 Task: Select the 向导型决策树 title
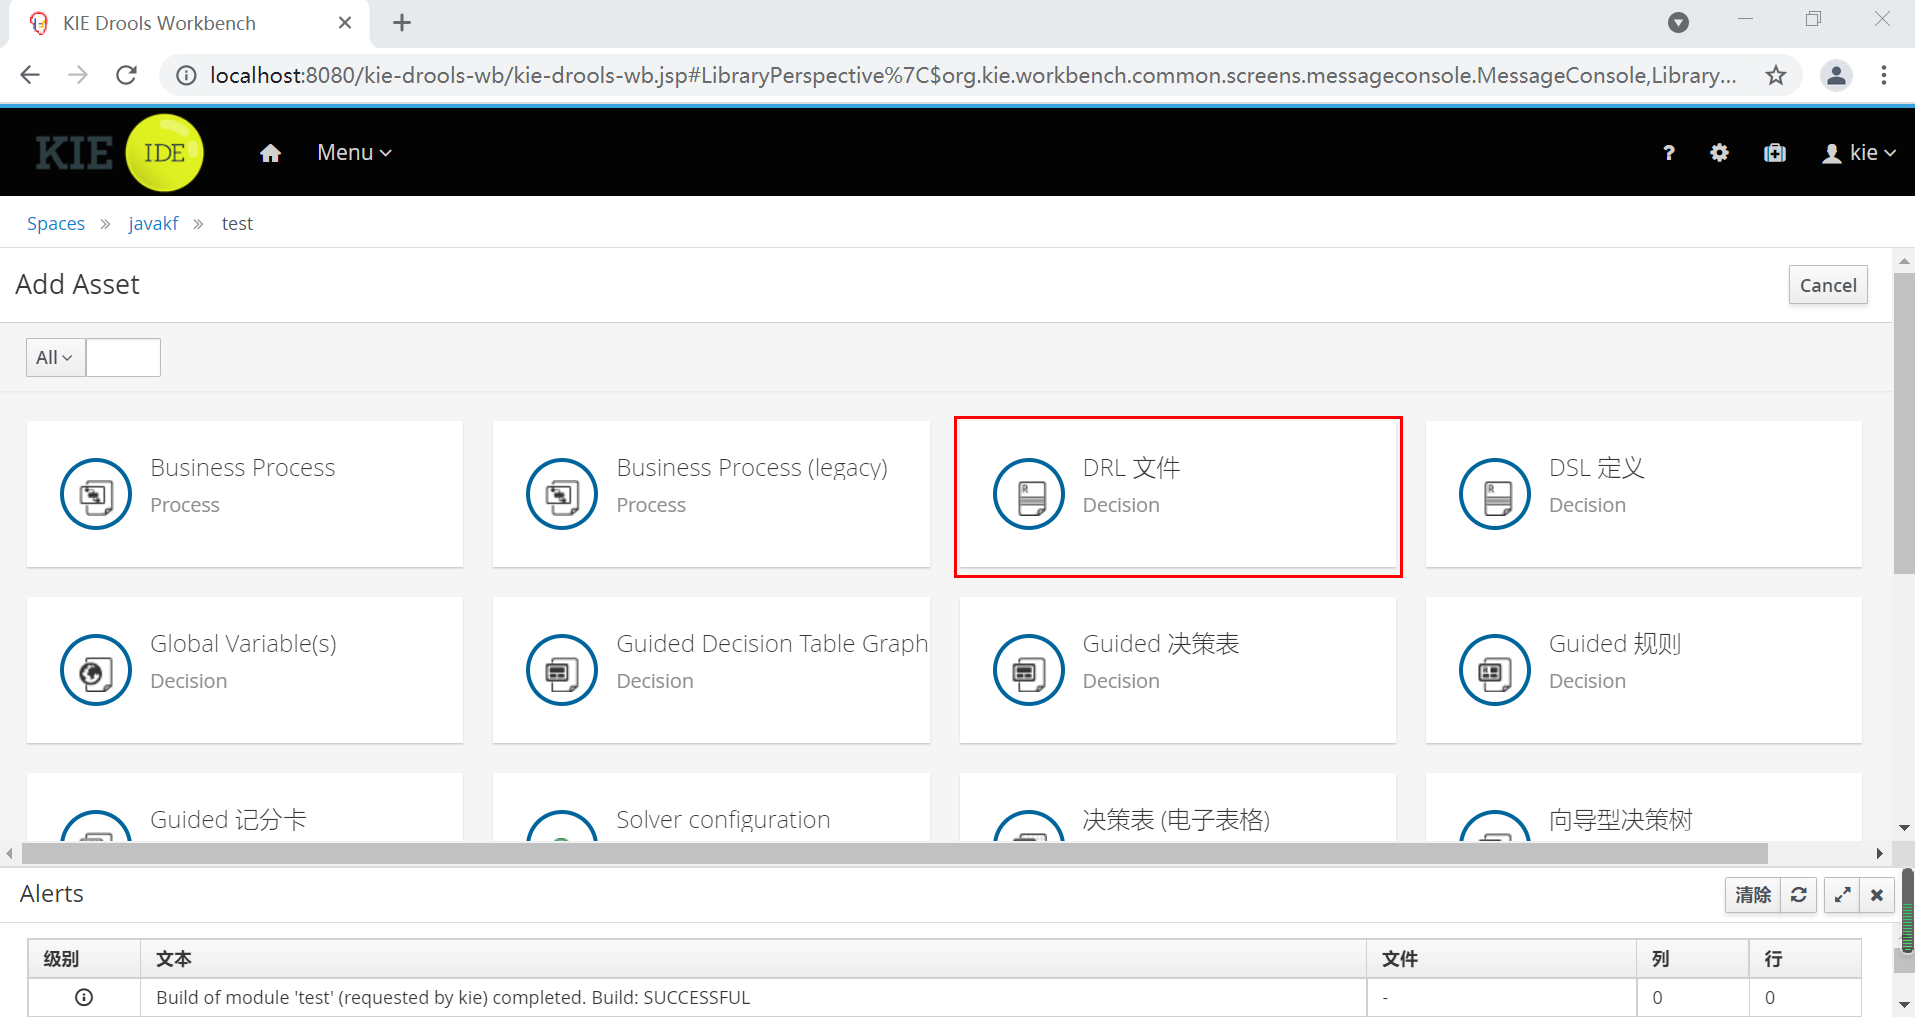pos(1620,820)
